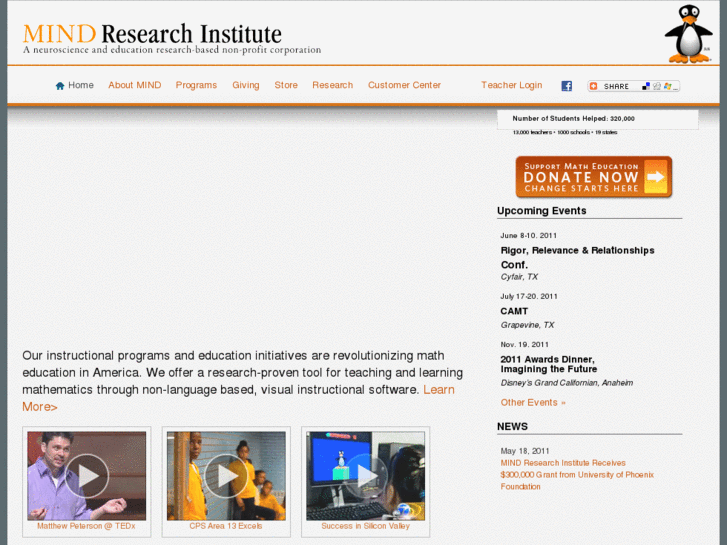Click the Delicious bookmark icon in share bar
The height and width of the screenshot is (545, 727).
pyautogui.click(x=646, y=86)
